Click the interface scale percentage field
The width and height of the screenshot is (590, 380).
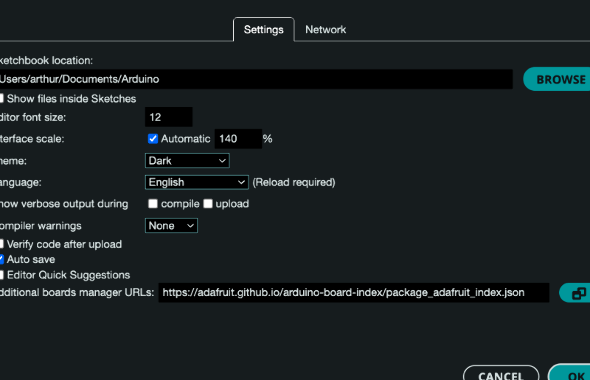238,139
